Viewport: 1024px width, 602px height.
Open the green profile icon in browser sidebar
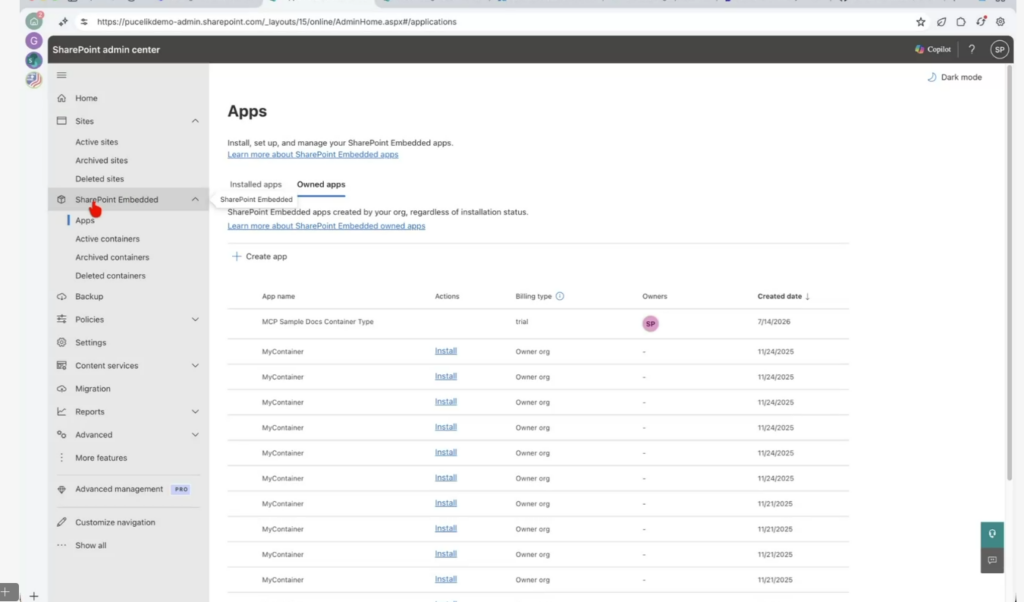coord(34,21)
